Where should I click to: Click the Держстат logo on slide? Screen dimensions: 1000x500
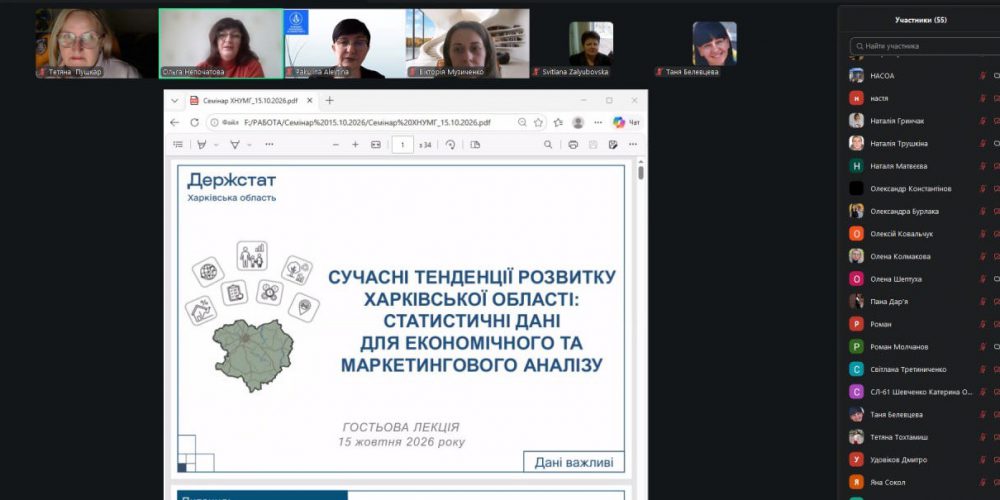pyautogui.click(x=232, y=180)
